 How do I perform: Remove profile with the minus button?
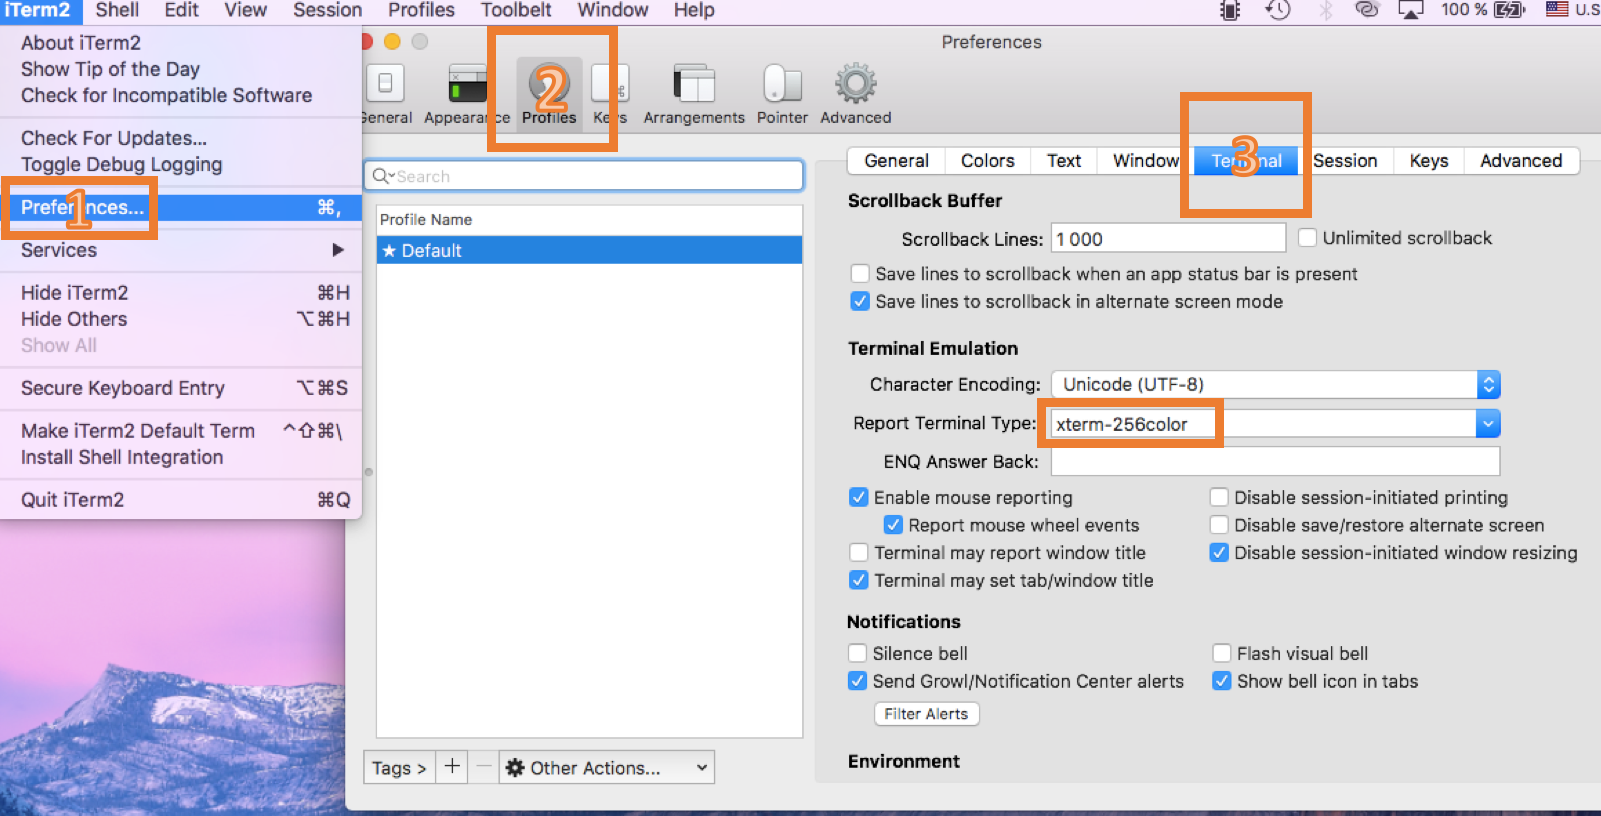[x=484, y=767]
